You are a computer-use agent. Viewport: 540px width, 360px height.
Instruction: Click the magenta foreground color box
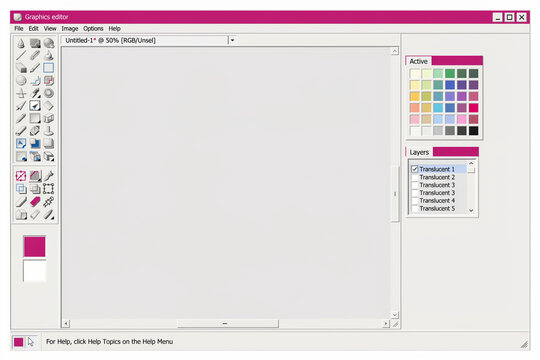click(34, 246)
